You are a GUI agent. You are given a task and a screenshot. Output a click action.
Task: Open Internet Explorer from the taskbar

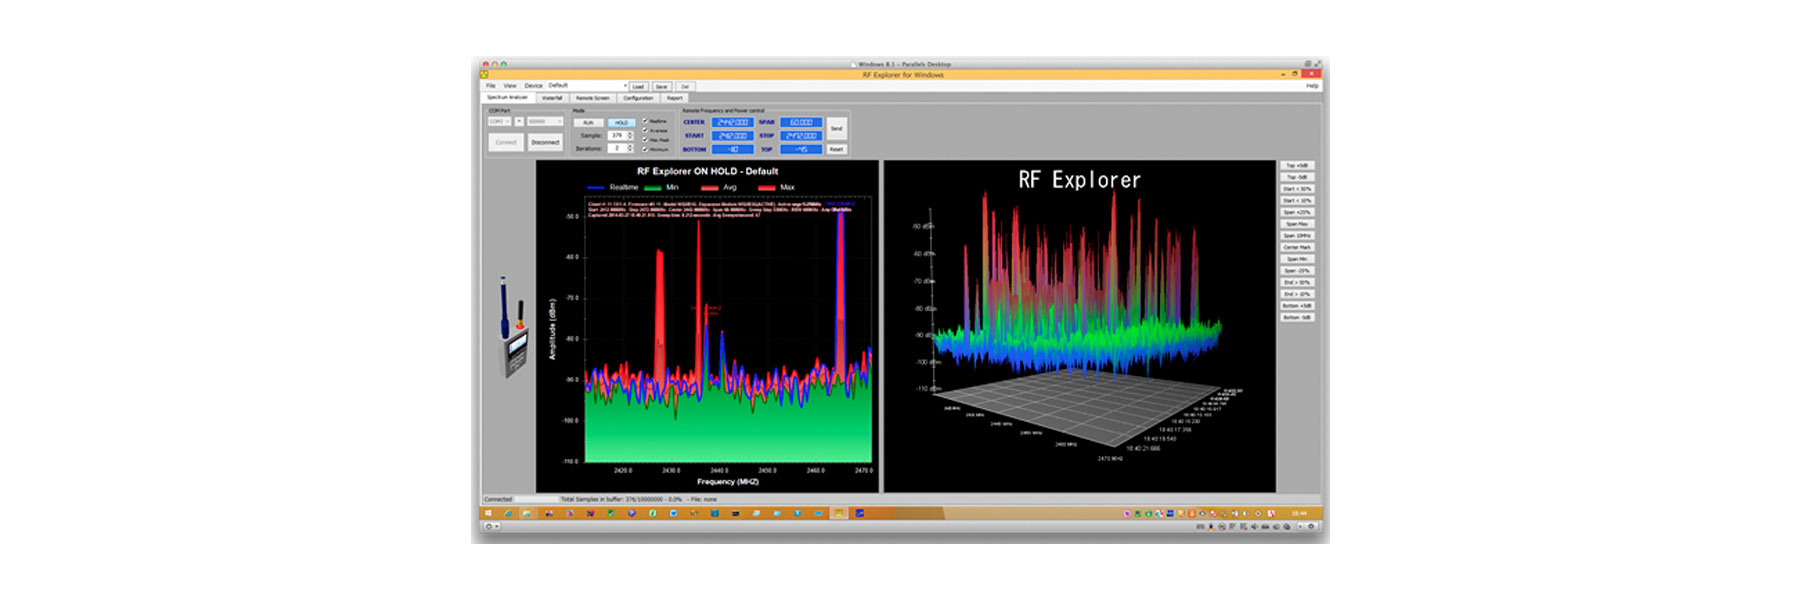coord(508,513)
